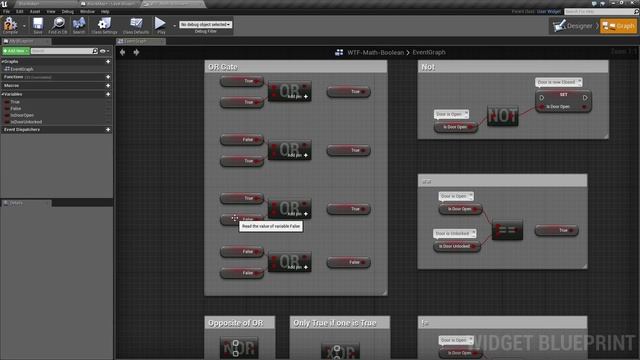This screenshot has height=360, width=640.
Task: Select the Details panel tab
Action: point(25,203)
